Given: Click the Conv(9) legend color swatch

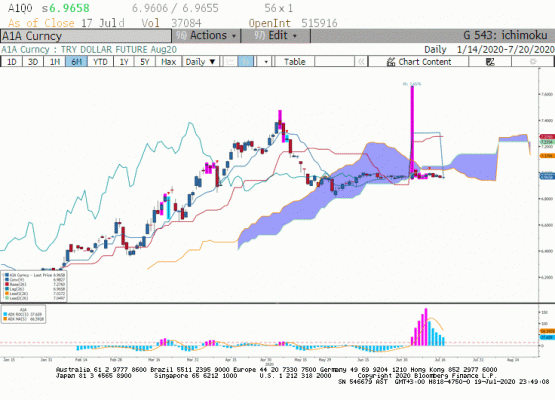Looking at the screenshot, I should (x=7, y=279).
